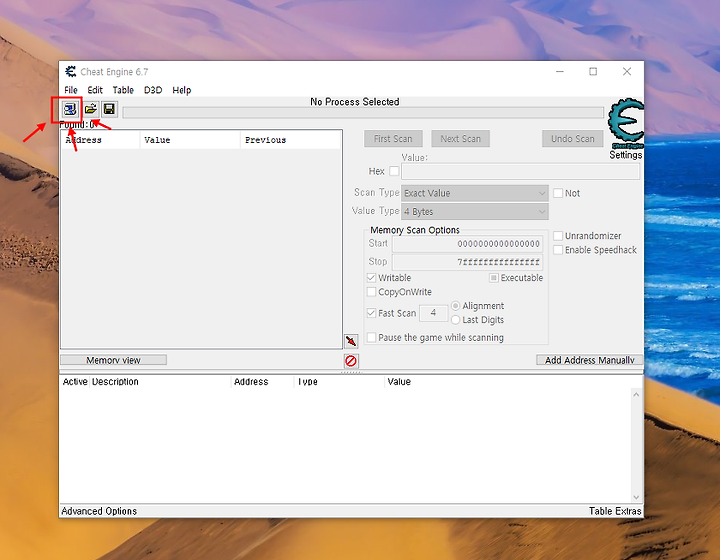Enable CopyOnWrite option
The width and height of the screenshot is (720, 560).
click(x=371, y=292)
